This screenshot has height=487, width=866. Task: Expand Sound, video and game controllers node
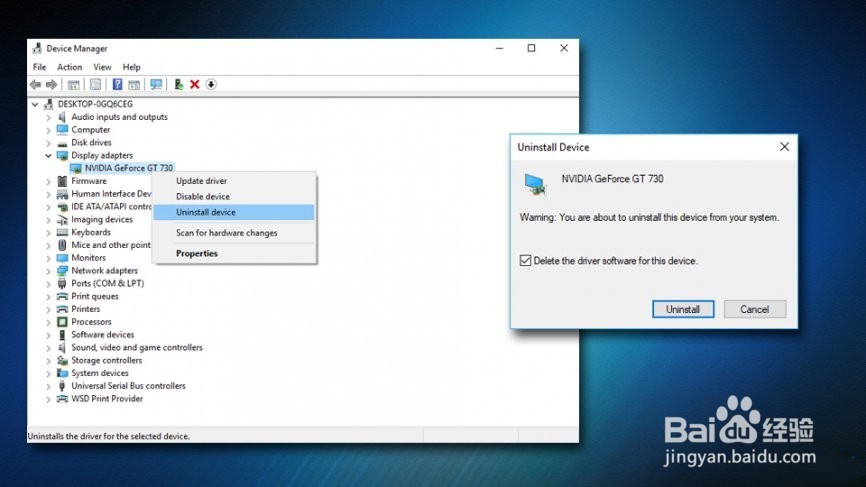click(x=49, y=348)
